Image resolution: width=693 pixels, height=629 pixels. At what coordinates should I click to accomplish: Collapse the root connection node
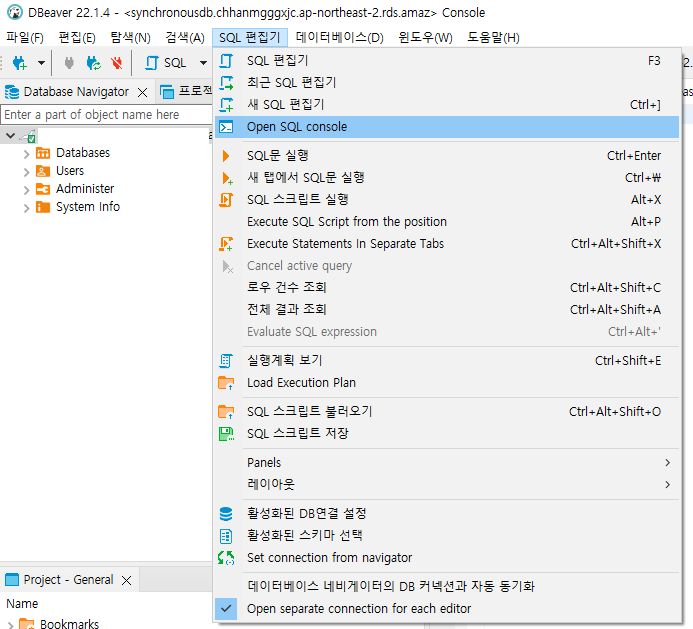[11, 135]
